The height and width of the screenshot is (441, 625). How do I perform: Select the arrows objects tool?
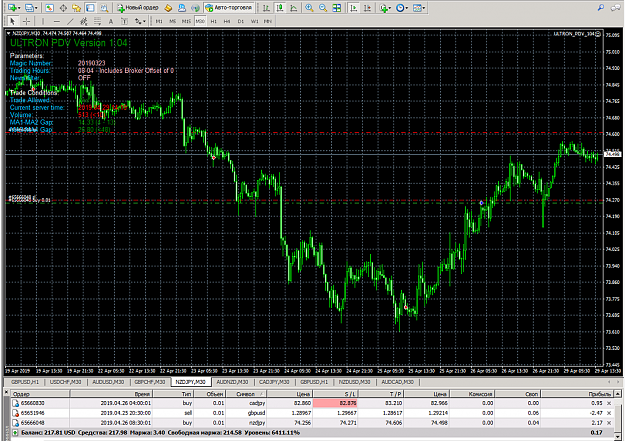click(138, 21)
